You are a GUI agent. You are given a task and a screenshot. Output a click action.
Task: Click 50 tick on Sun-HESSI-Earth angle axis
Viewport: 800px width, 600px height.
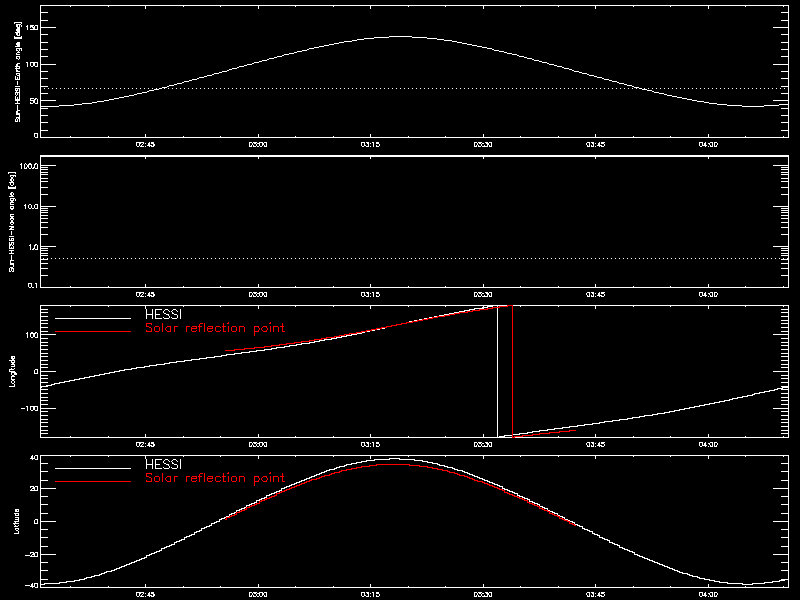pyautogui.click(x=34, y=101)
